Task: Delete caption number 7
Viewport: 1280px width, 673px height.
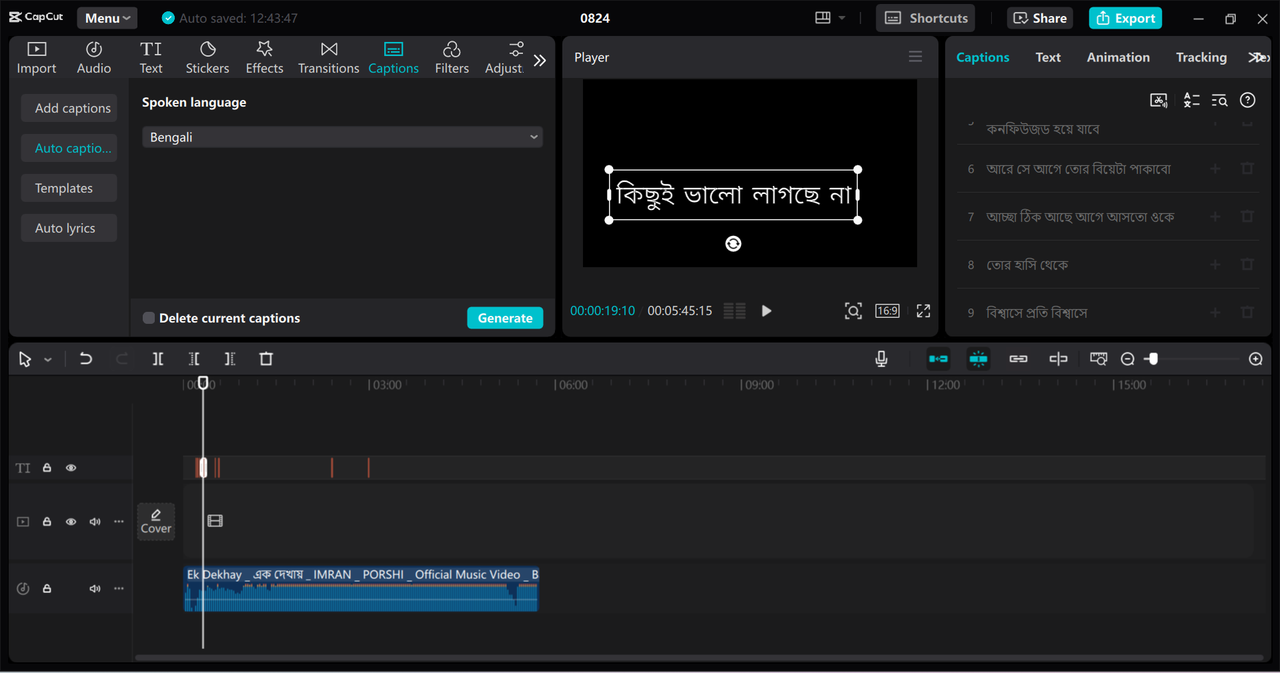Action: point(1247,217)
